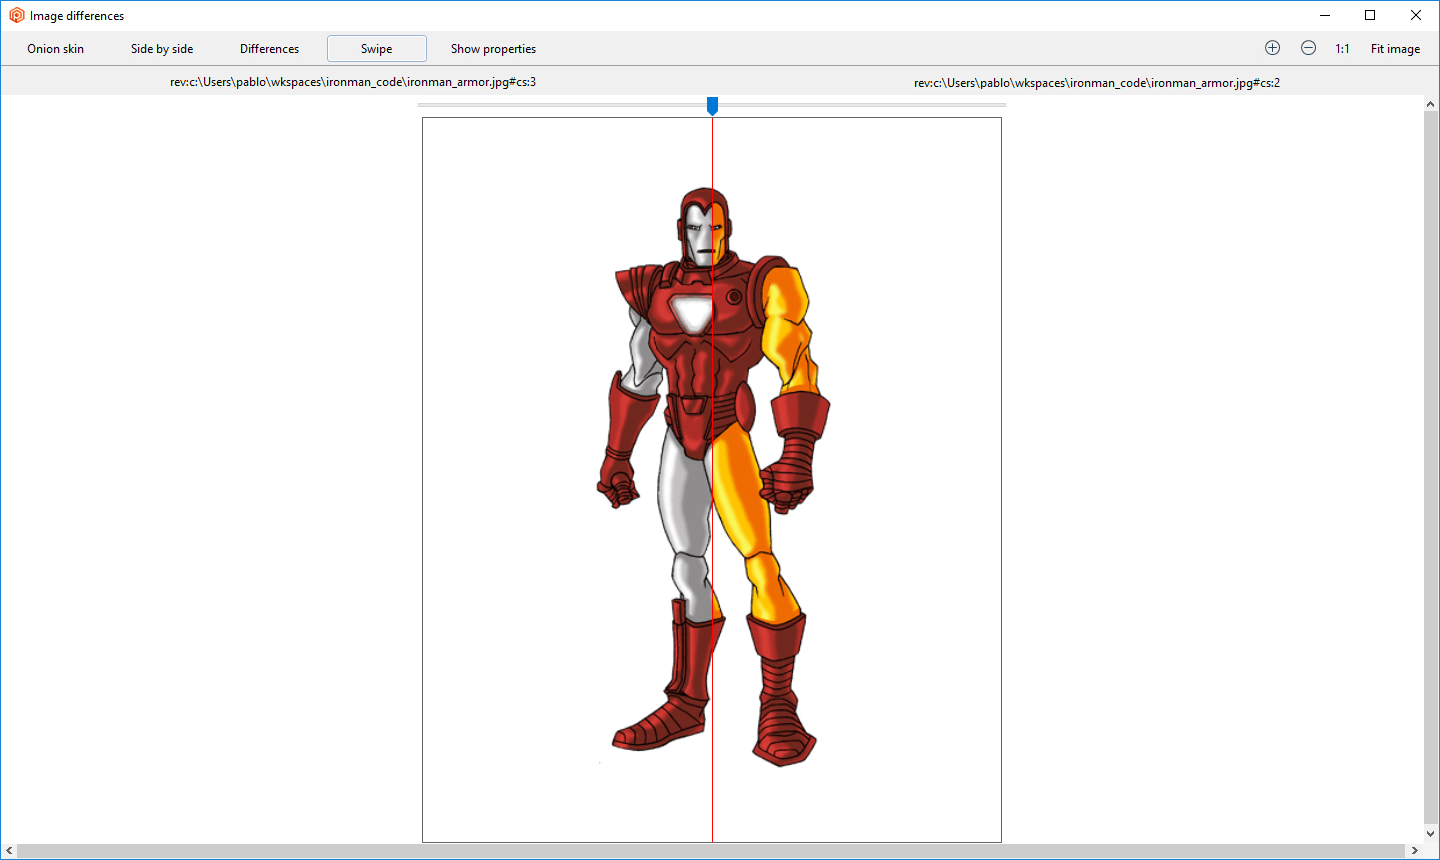Click the horizontal scrollbar left arrow
This screenshot has width=1440, height=860.
9,851
